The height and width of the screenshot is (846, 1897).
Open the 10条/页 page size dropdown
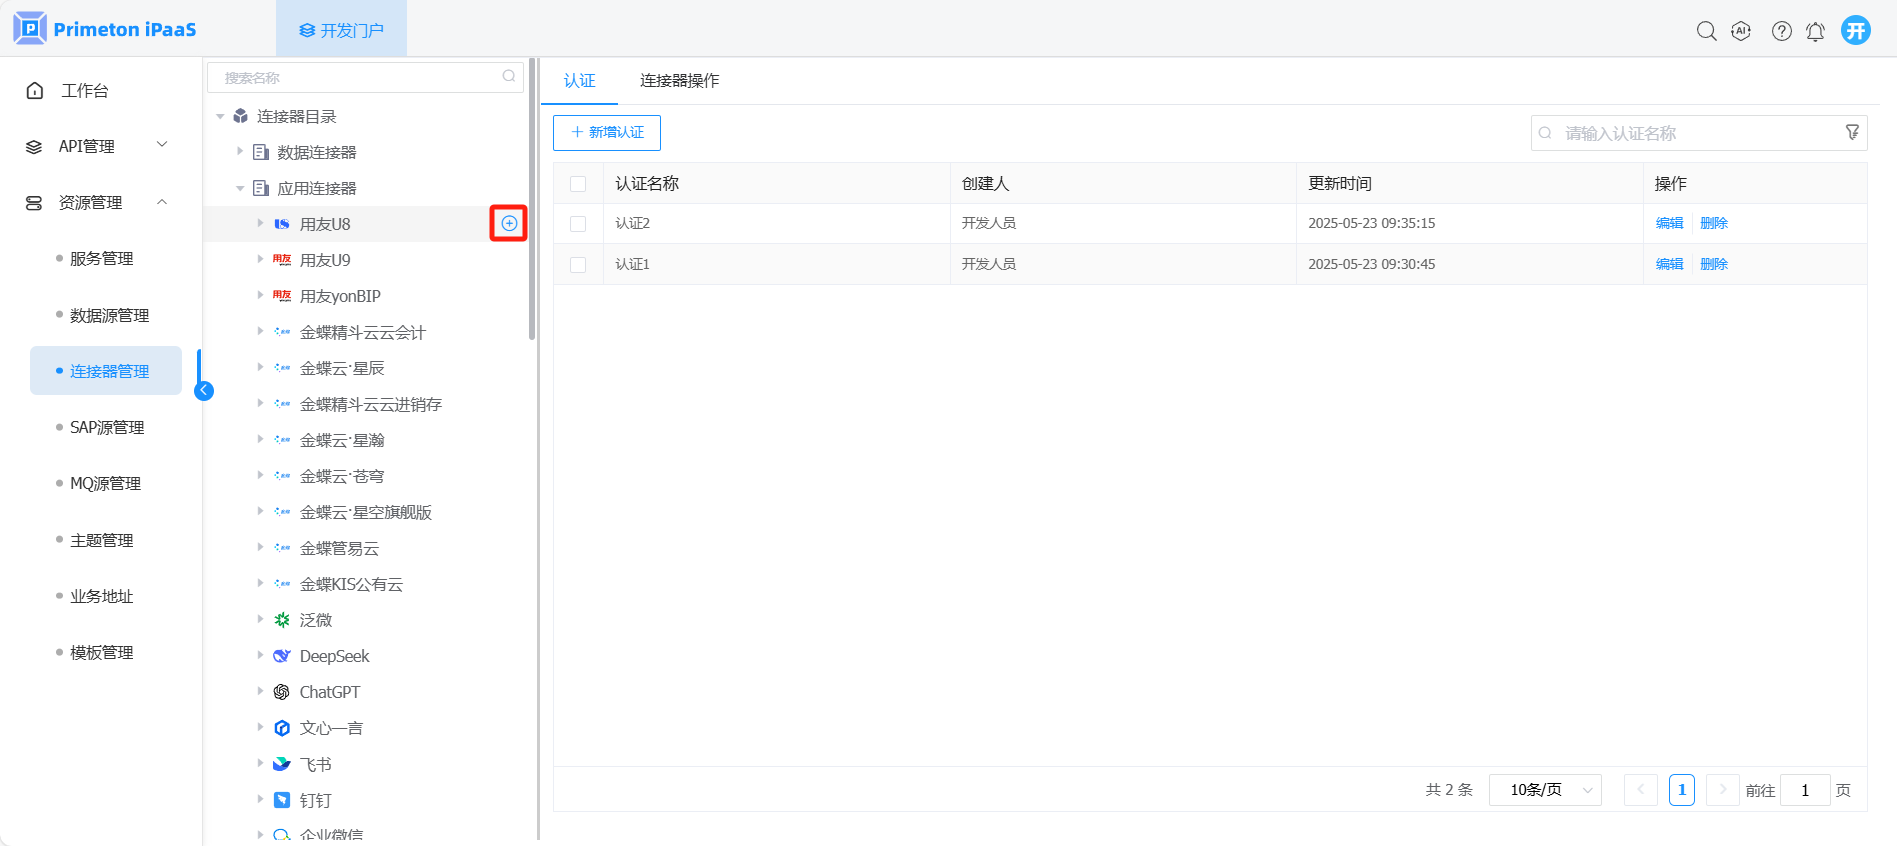click(1545, 790)
